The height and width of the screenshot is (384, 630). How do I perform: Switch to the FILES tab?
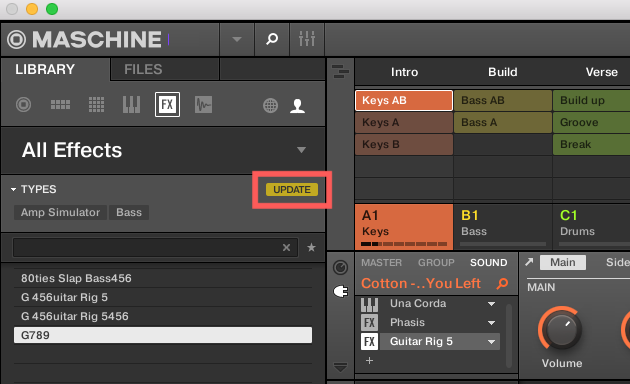tap(143, 69)
